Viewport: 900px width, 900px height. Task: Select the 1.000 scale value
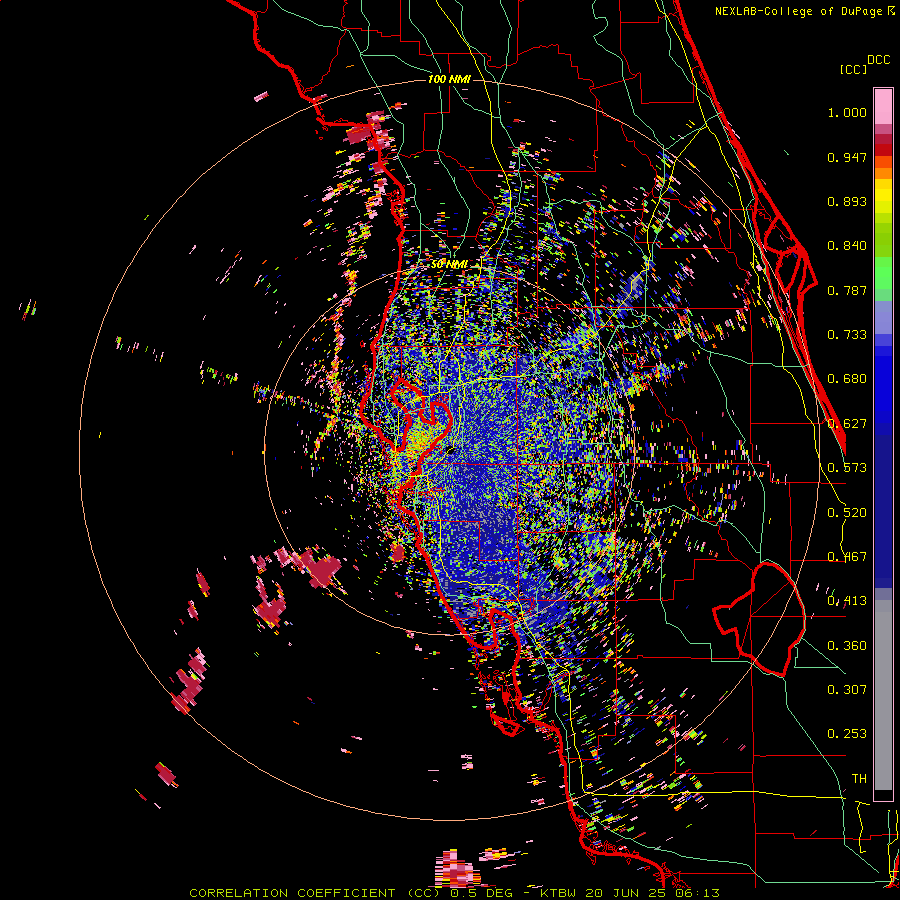click(847, 112)
